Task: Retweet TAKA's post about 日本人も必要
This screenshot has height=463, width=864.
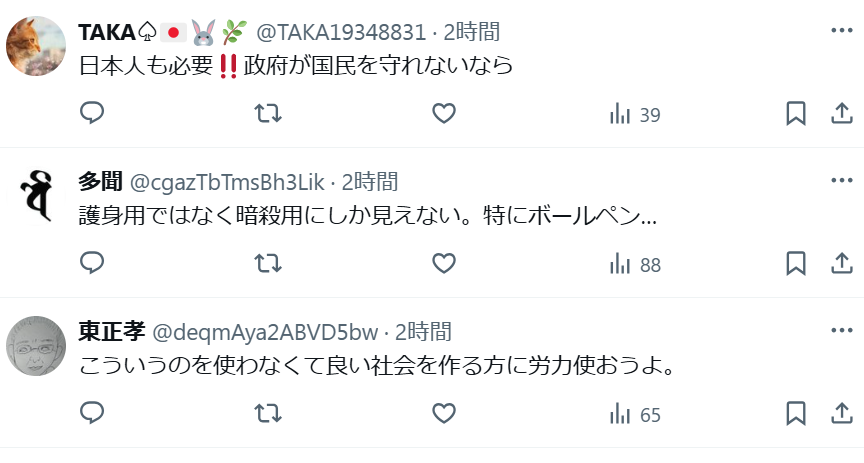Action: (268, 114)
